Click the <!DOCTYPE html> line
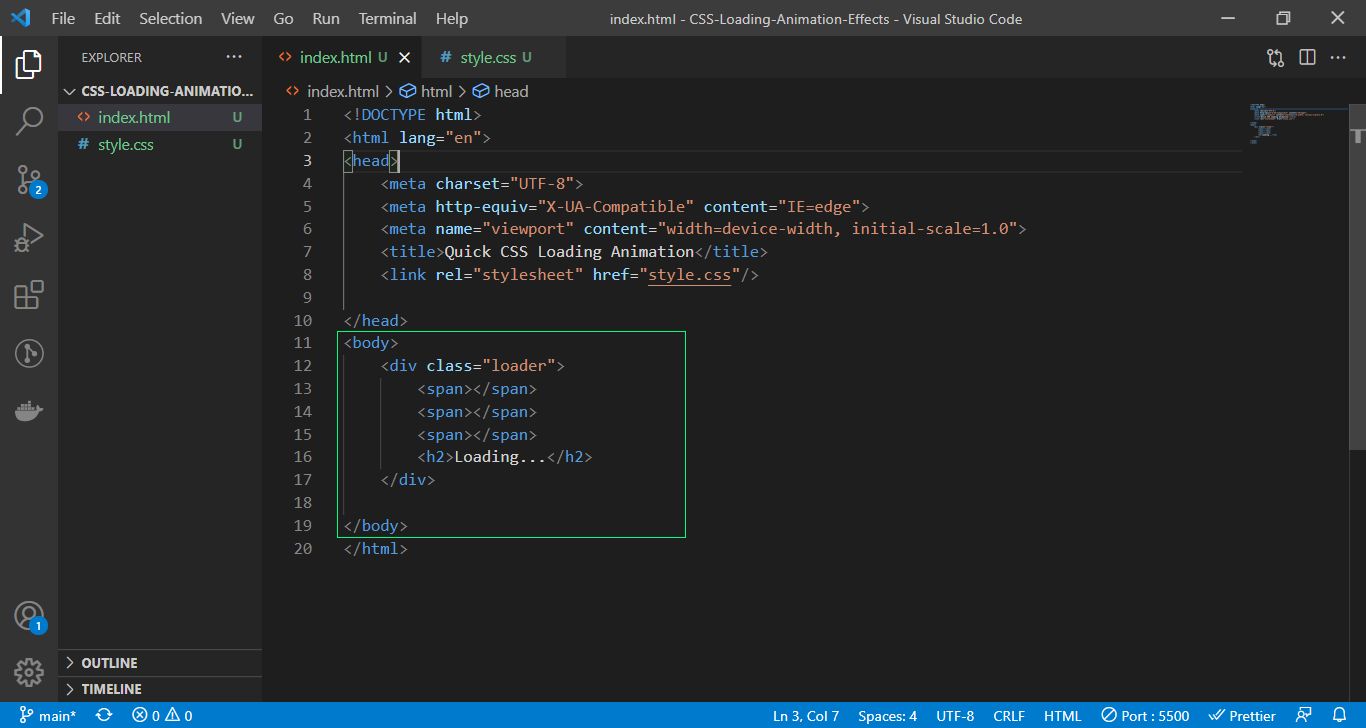 point(413,114)
